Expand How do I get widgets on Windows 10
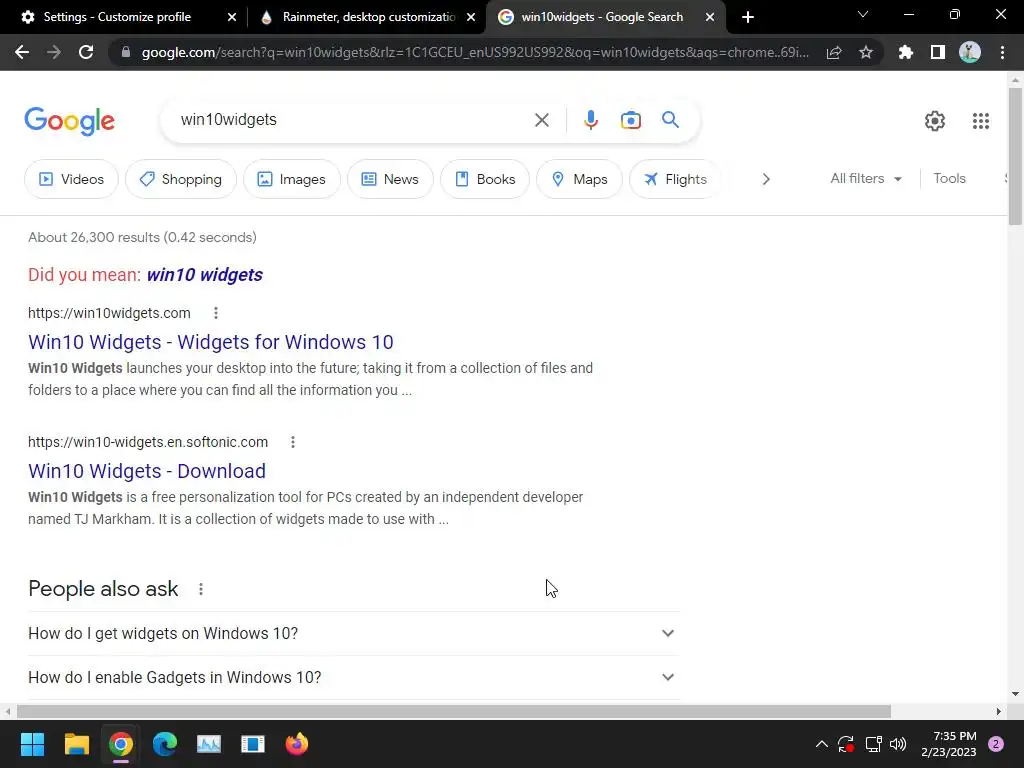The height and width of the screenshot is (768, 1024). pos(354,633)
